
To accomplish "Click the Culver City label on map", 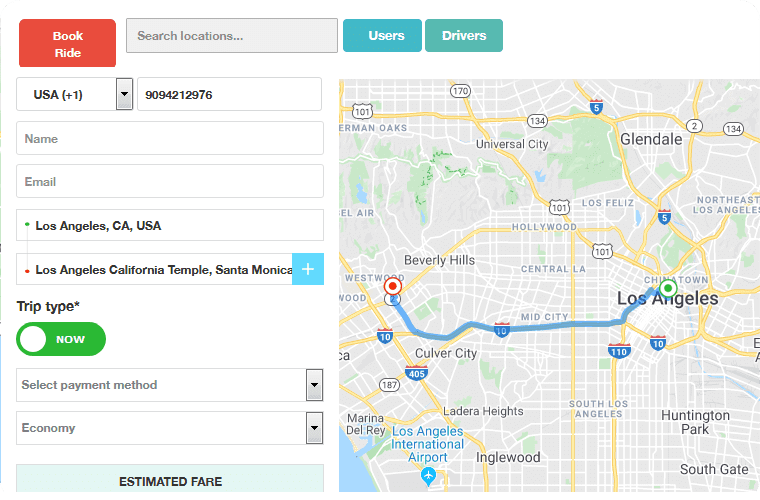I will pos(446,353).
